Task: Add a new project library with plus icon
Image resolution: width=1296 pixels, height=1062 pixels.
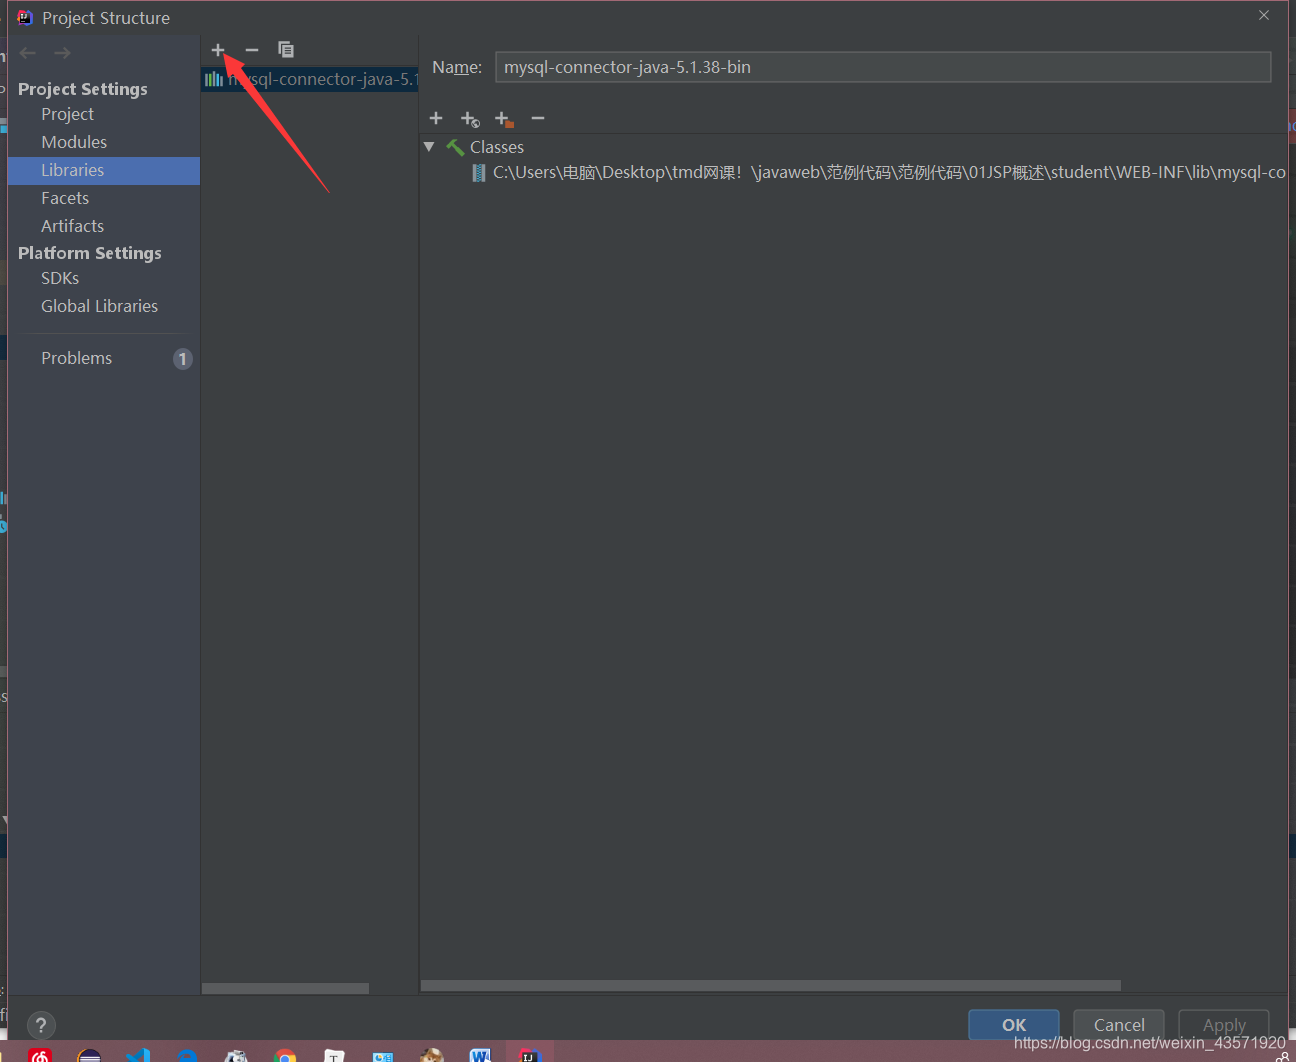Action: click(218, 50)
